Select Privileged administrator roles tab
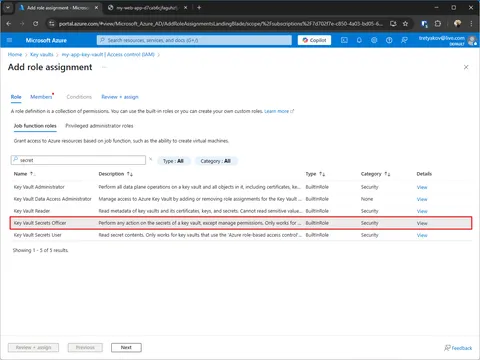The image size is (480, 360). 99,126
